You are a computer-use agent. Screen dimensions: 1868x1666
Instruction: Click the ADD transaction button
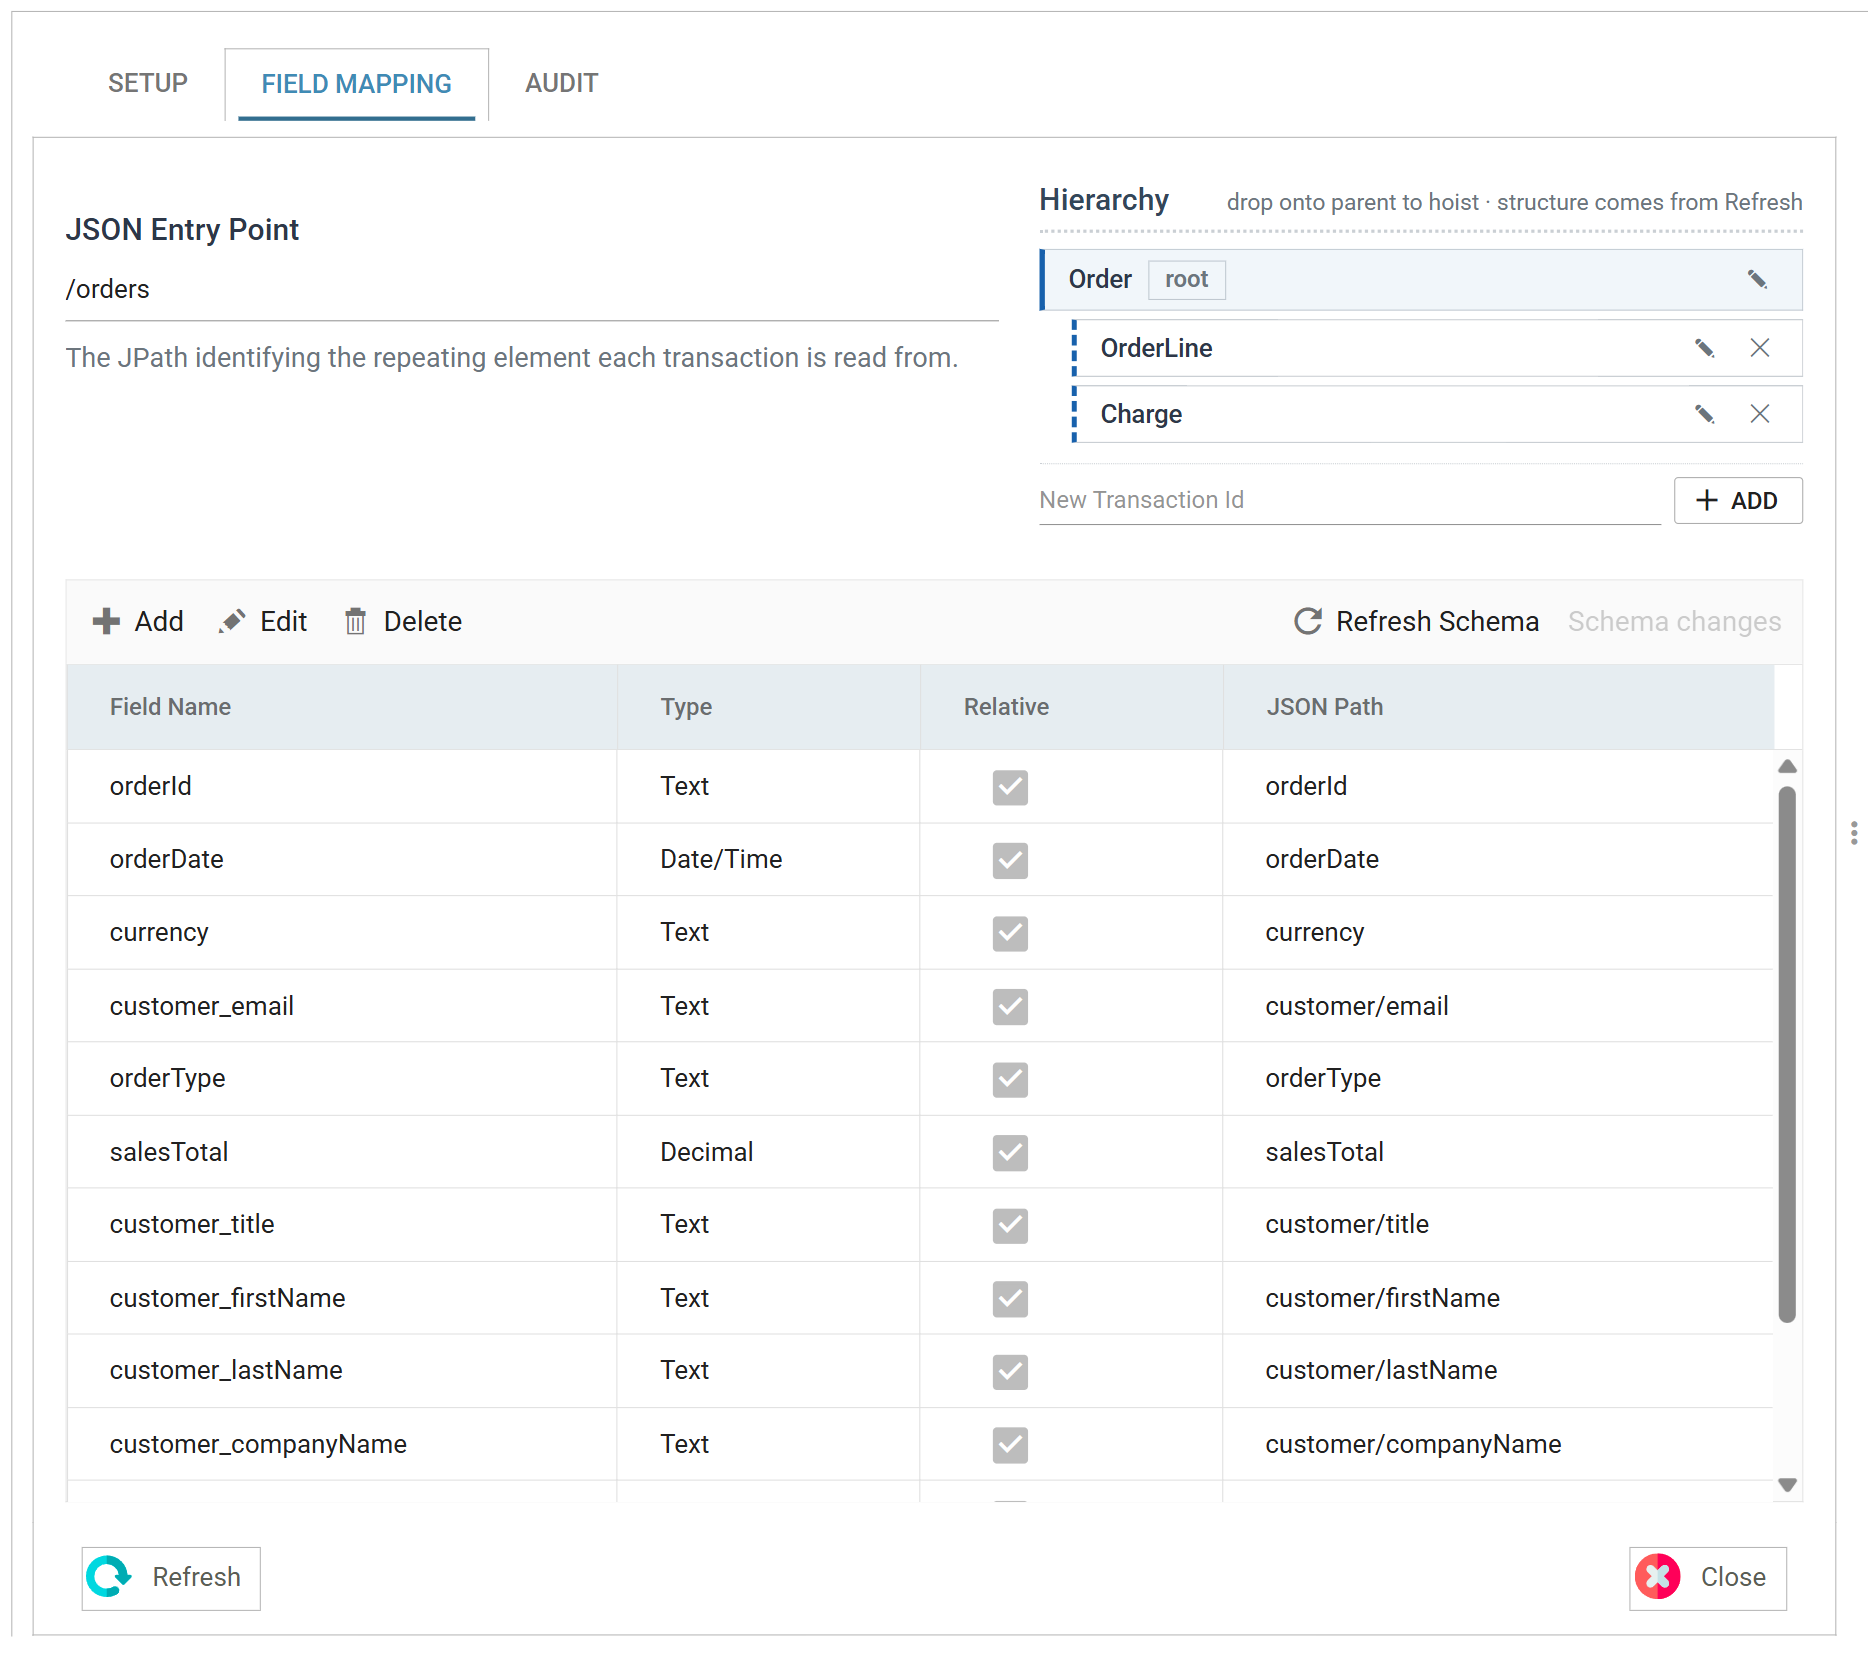1738,500
